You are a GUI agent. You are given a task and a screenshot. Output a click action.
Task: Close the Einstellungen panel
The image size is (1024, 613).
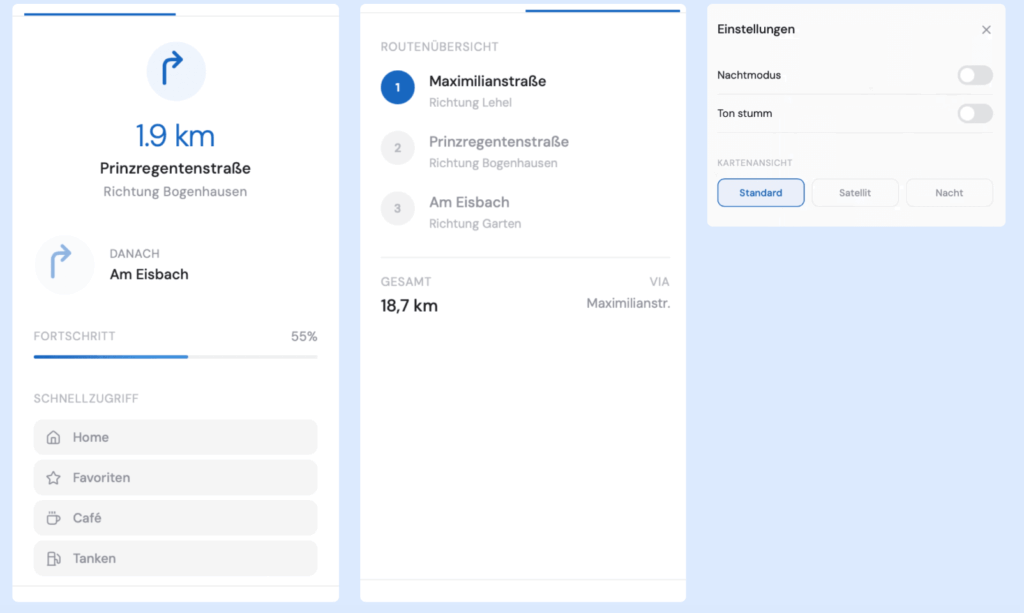[x=986, y=30]
